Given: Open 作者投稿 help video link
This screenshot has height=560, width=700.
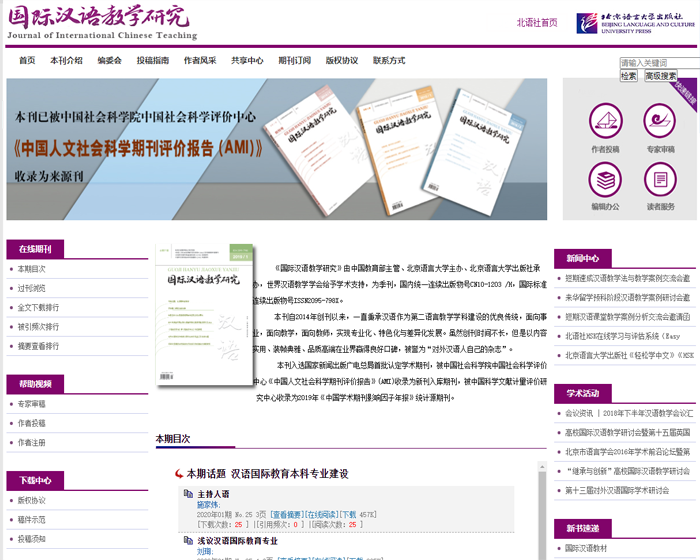Looking at the screenshot, I should (31, 423).
